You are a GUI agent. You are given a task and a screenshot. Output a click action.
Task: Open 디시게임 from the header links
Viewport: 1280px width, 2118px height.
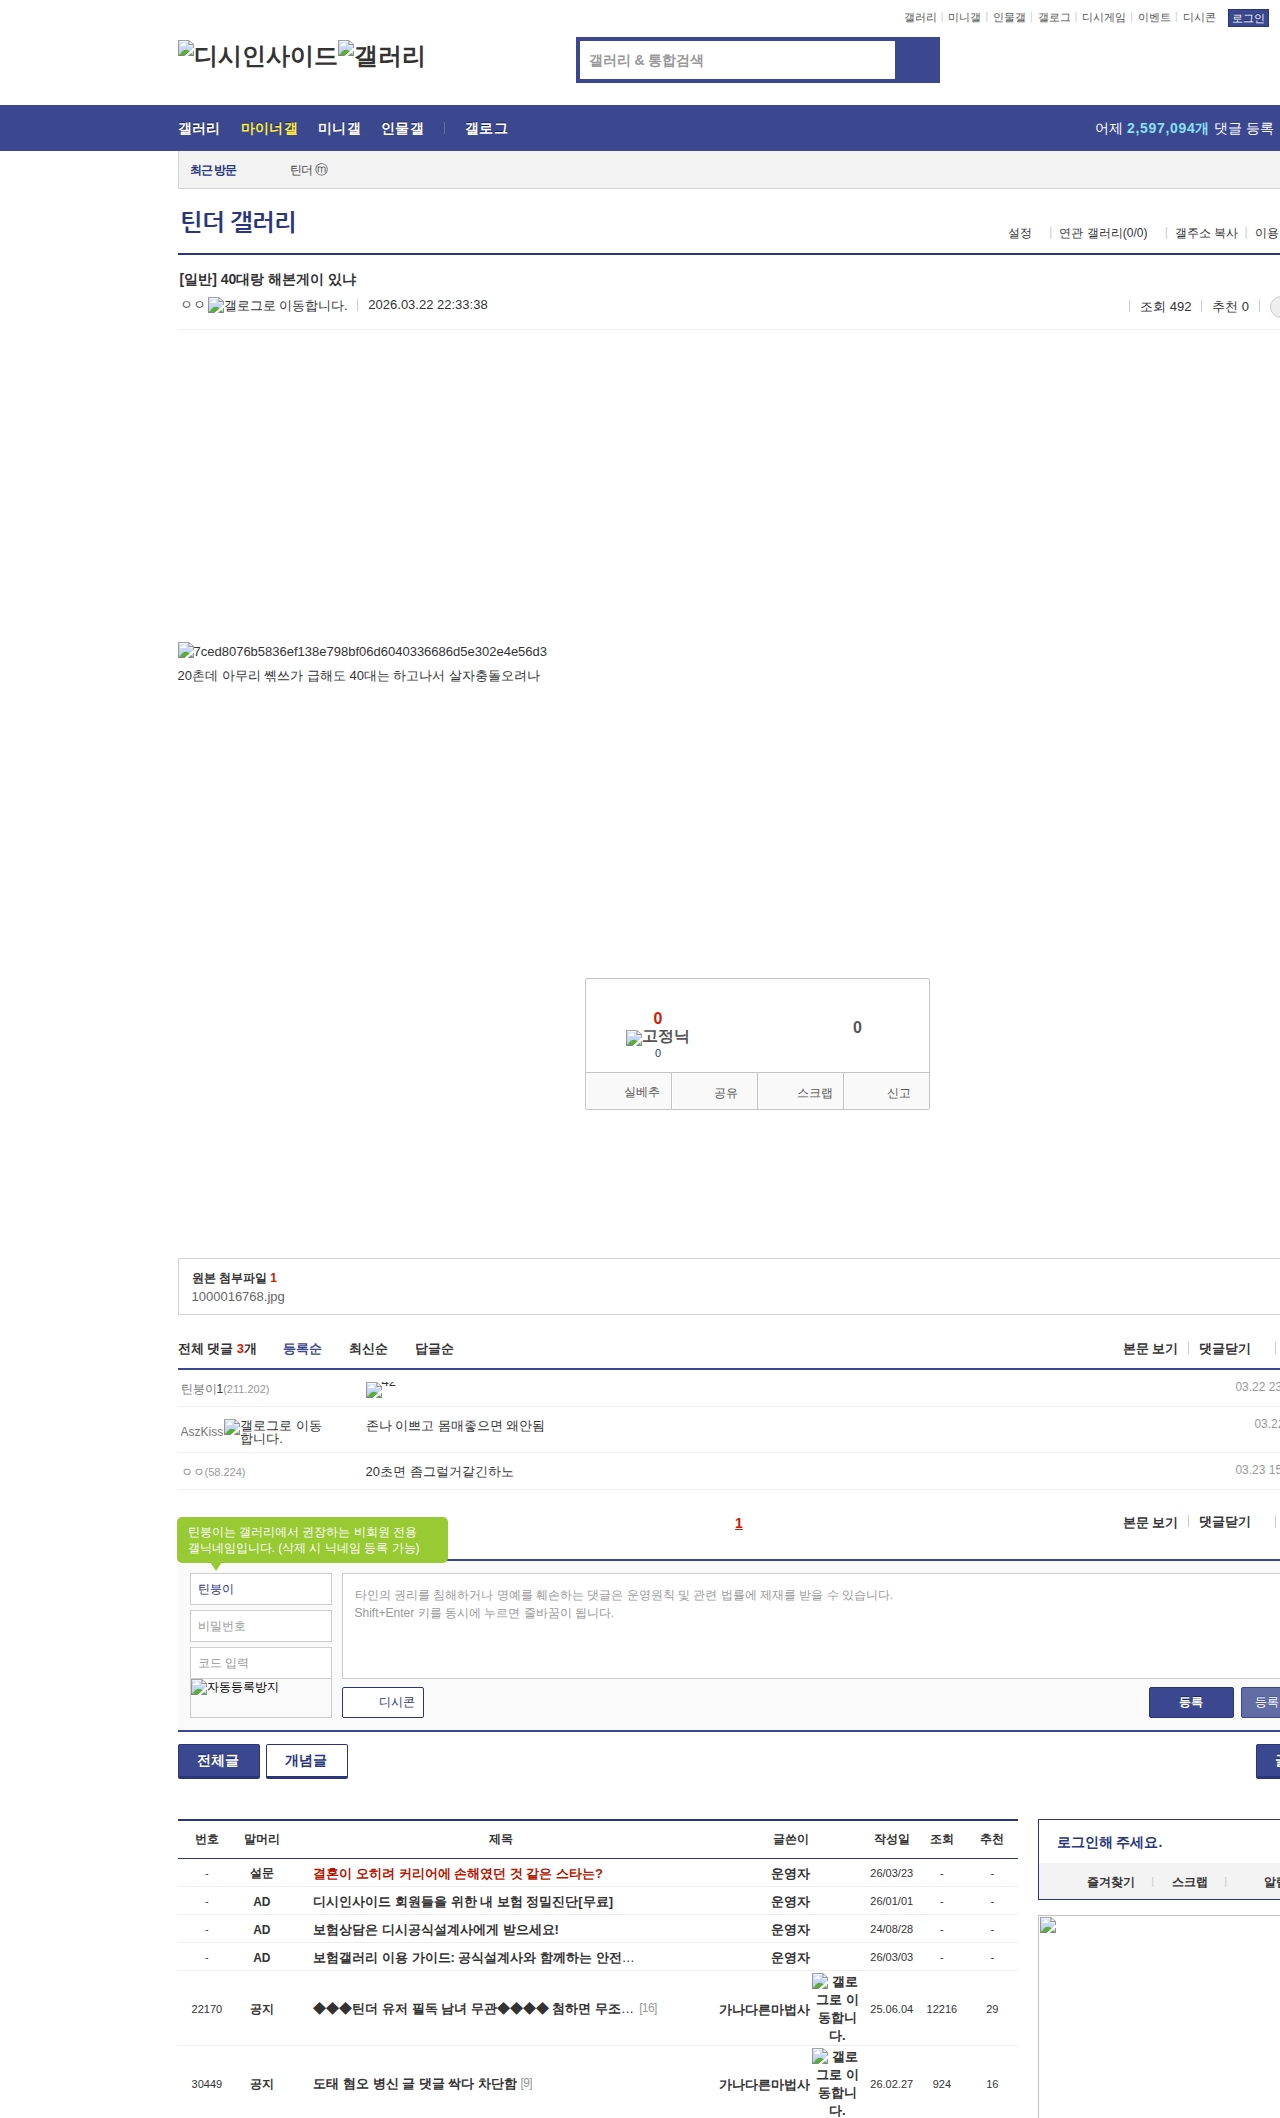point(1103,18)
